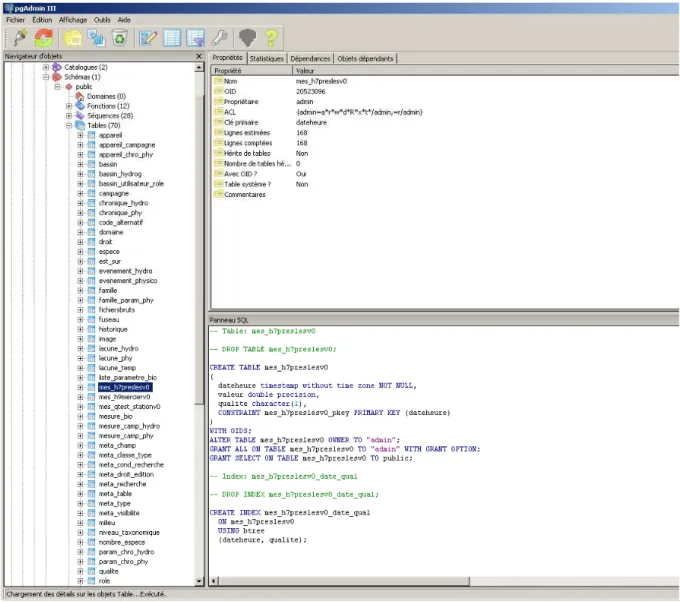Click the Catalogues (2) node icon
This screenshot has width=680, height=603.
[x=57, y=67]
